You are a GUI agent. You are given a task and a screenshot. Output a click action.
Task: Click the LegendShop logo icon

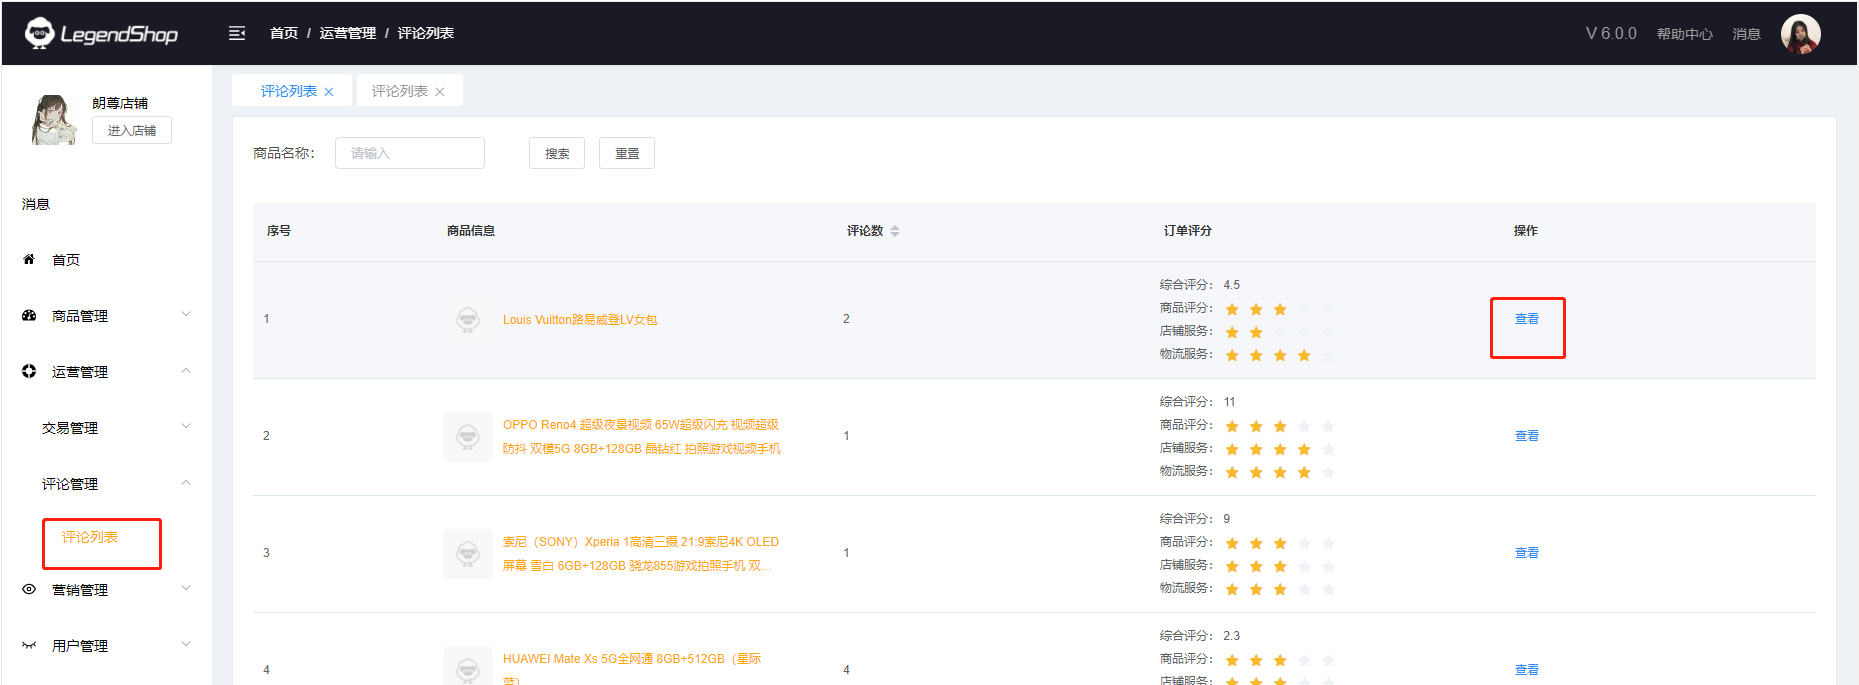point(40,33)
